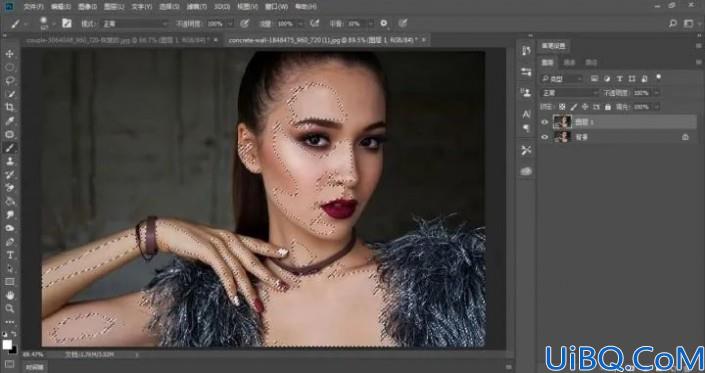Open the brush preset picker dropdown
This screenshot has width=705, height=373.
pyautogui.click(x=54, y=23)
